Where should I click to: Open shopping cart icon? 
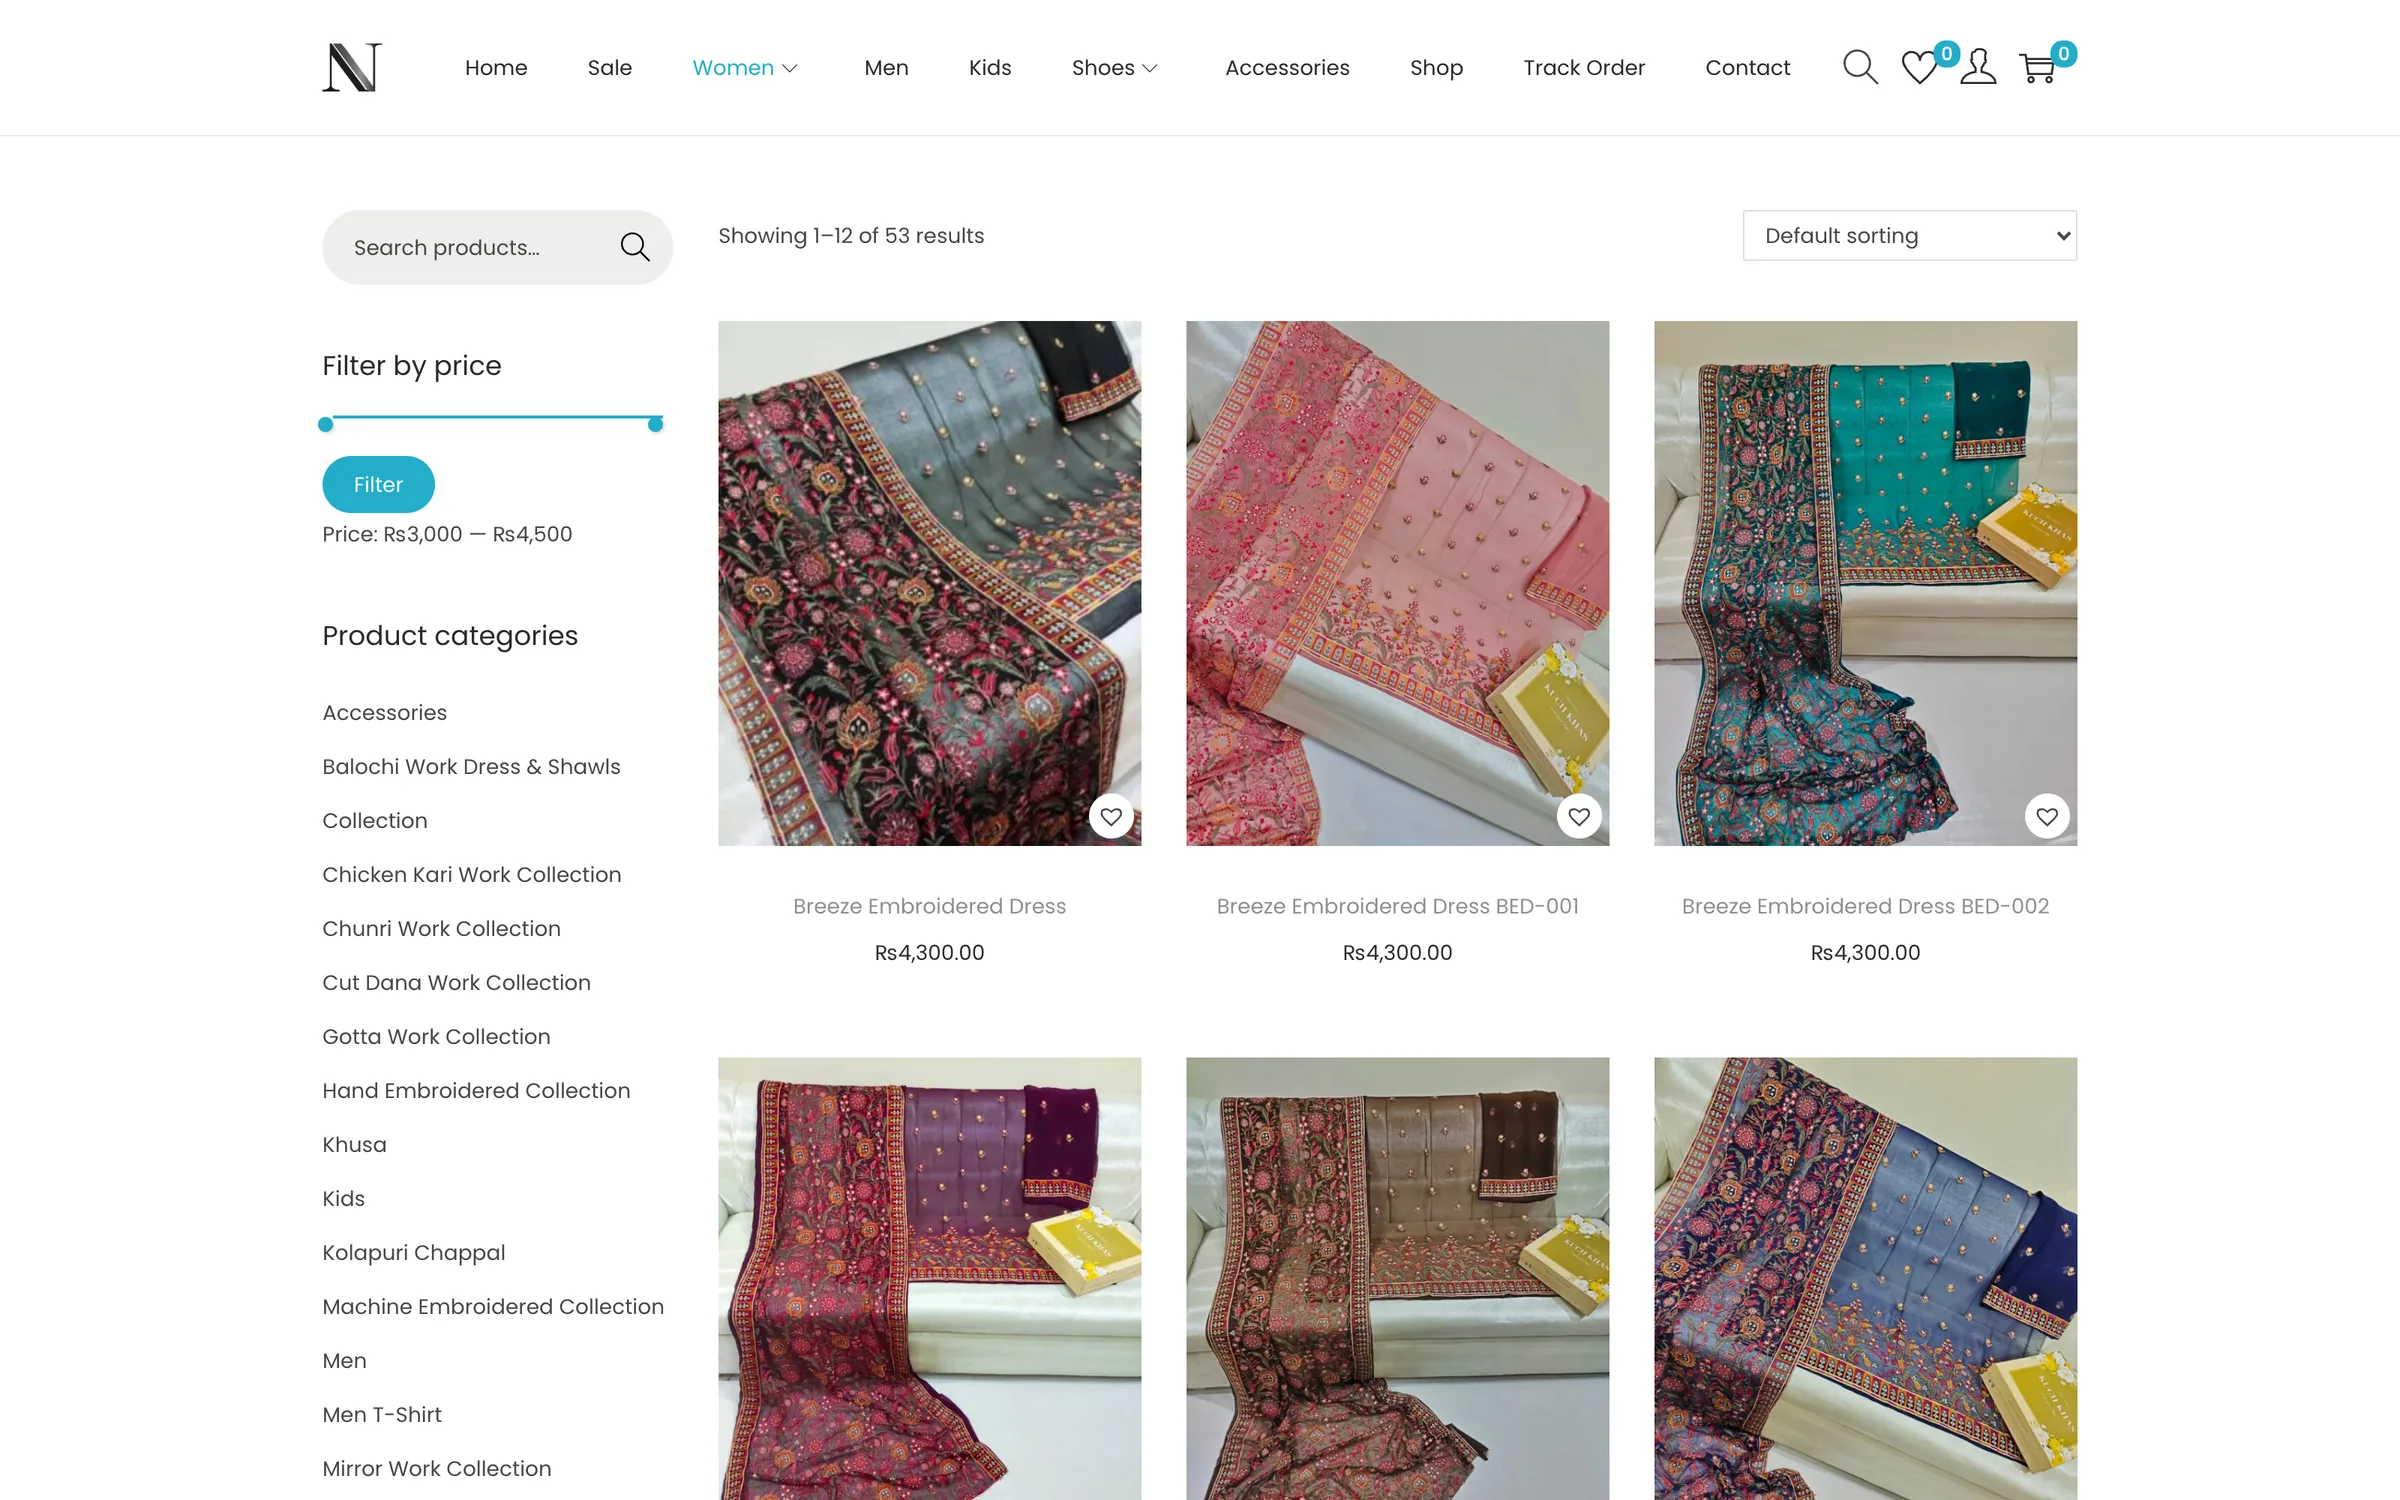(x=2038, y=67)
